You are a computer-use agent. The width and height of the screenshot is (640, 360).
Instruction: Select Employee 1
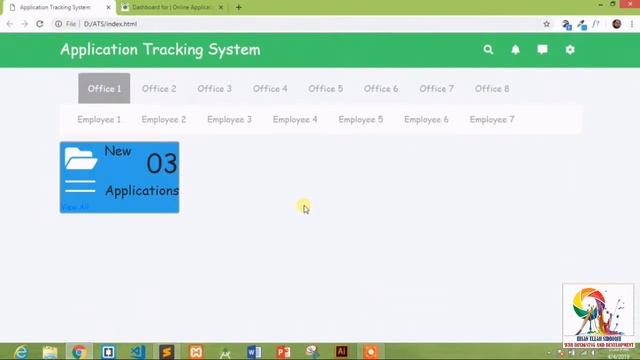pyautogui.click(x=99, y=120)
